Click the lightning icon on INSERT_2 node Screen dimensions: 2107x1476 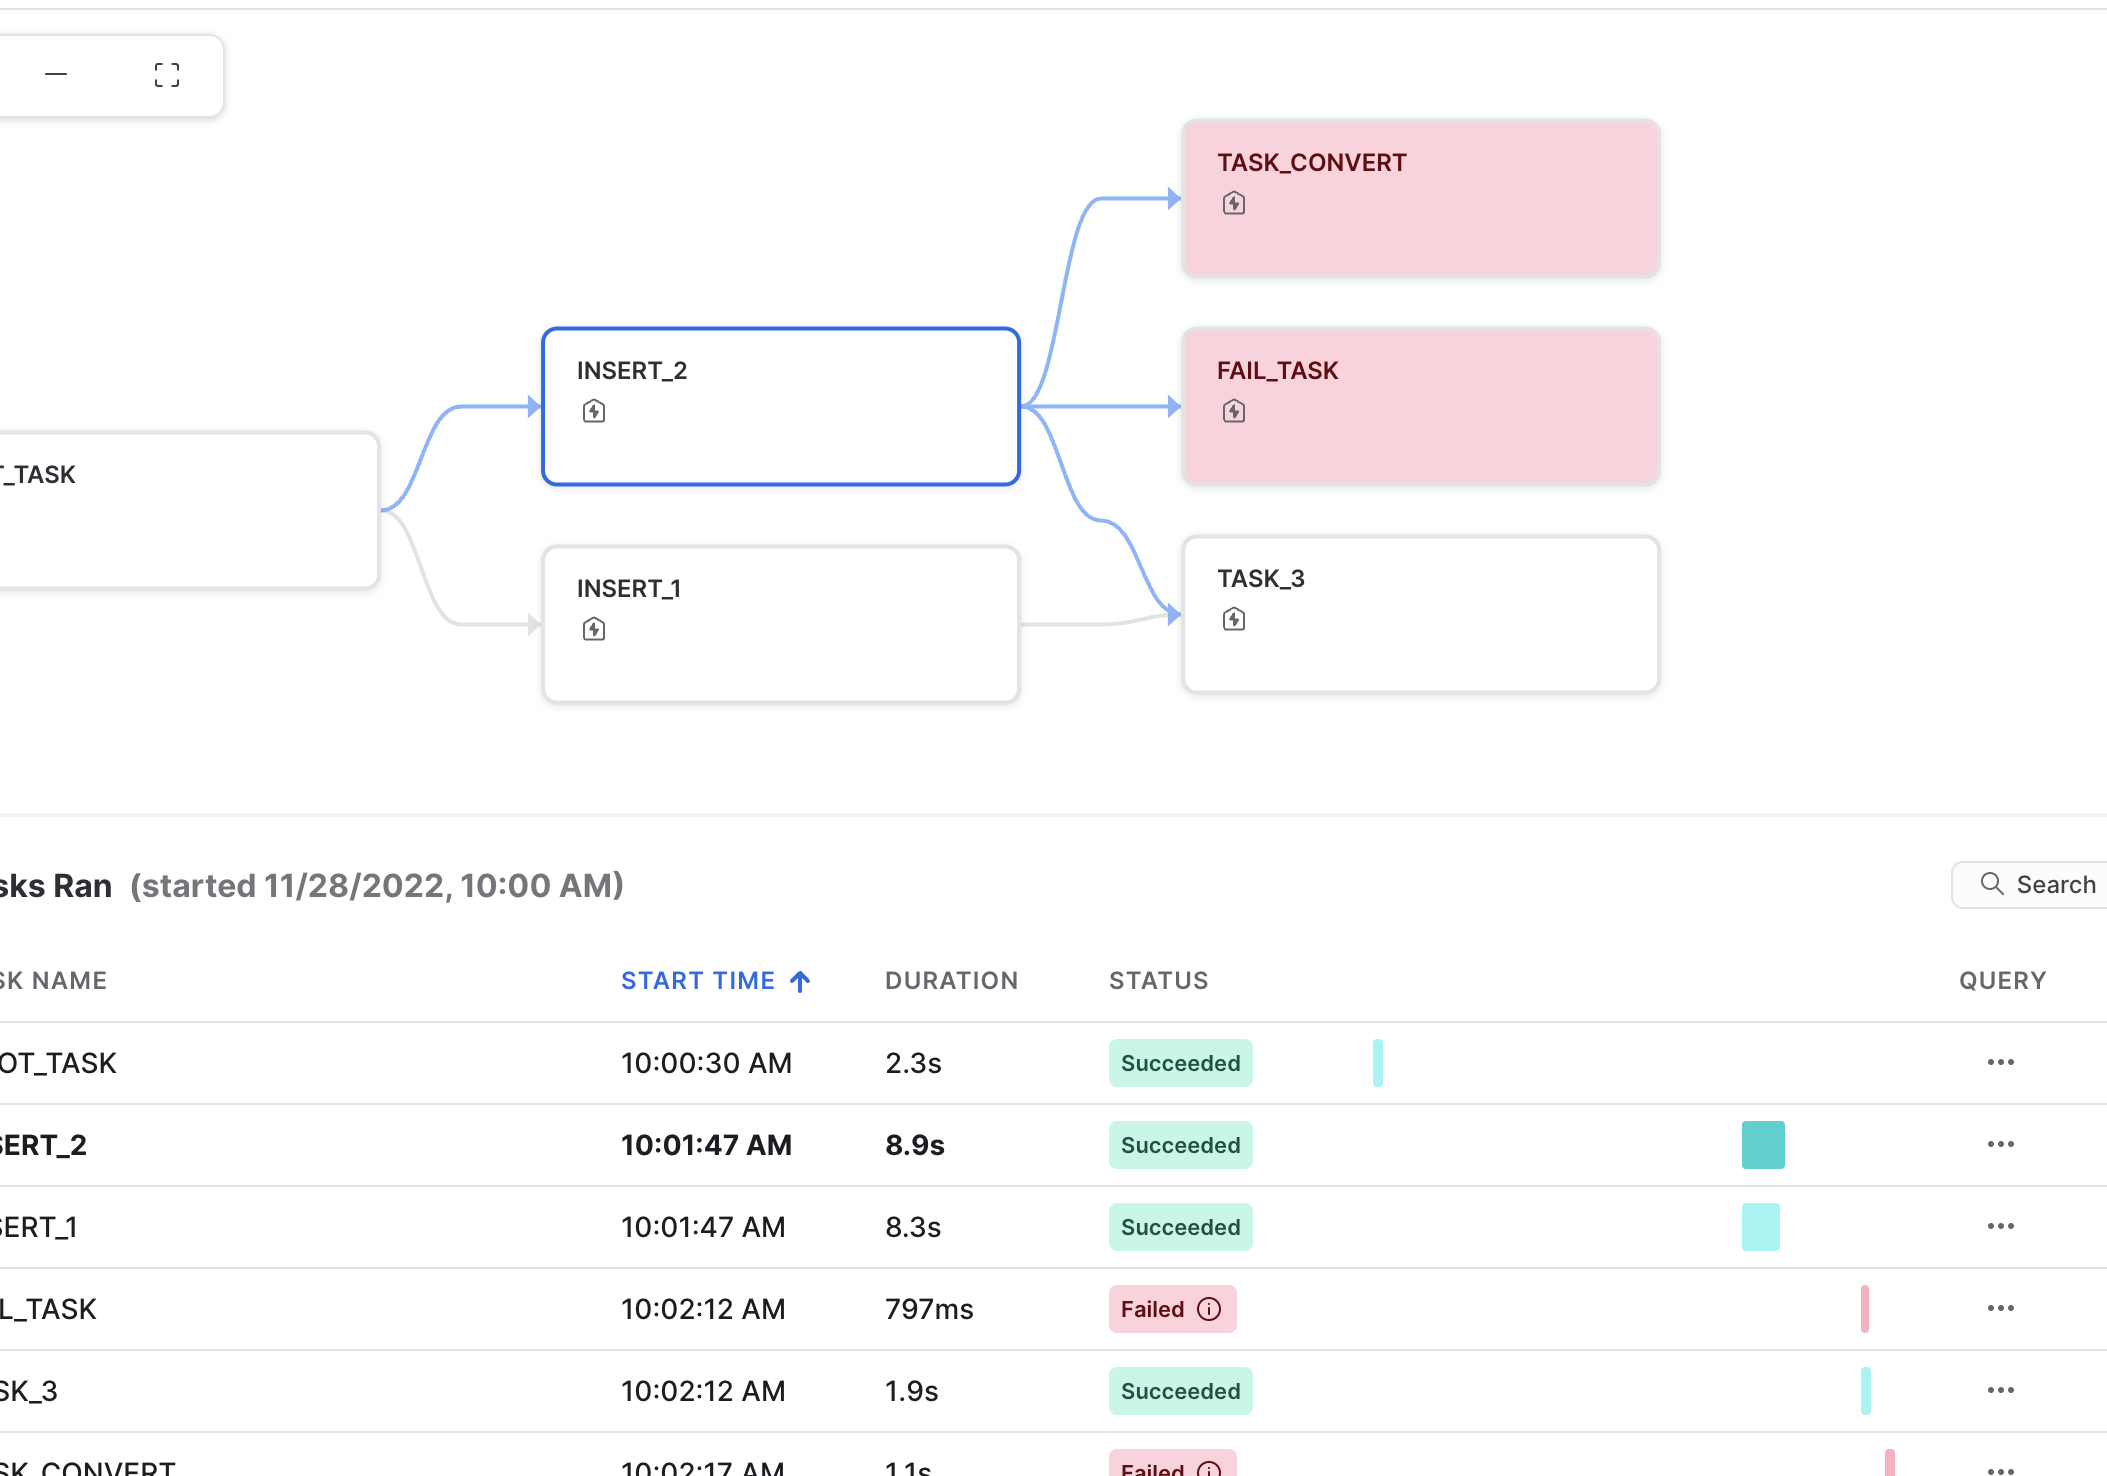pyautogui.click(x=594, y=411)
